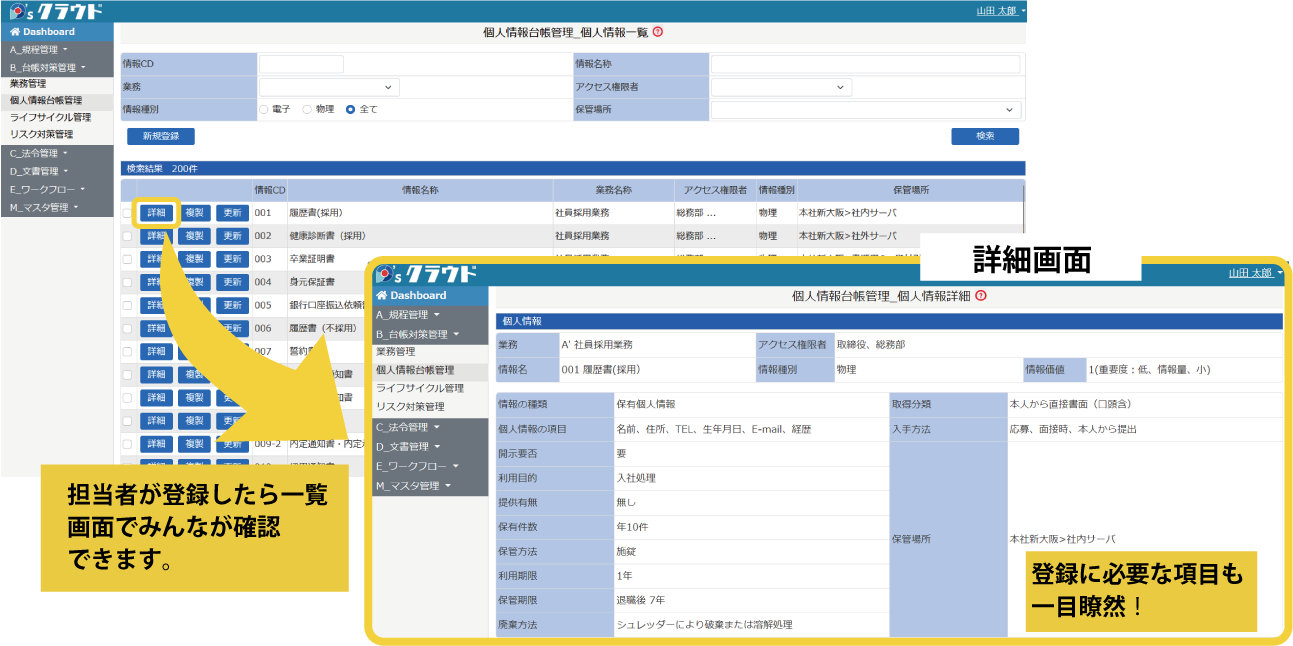Click the help icon beside 個人情報詳細 title
The image size is (1293, 646).
981,296
